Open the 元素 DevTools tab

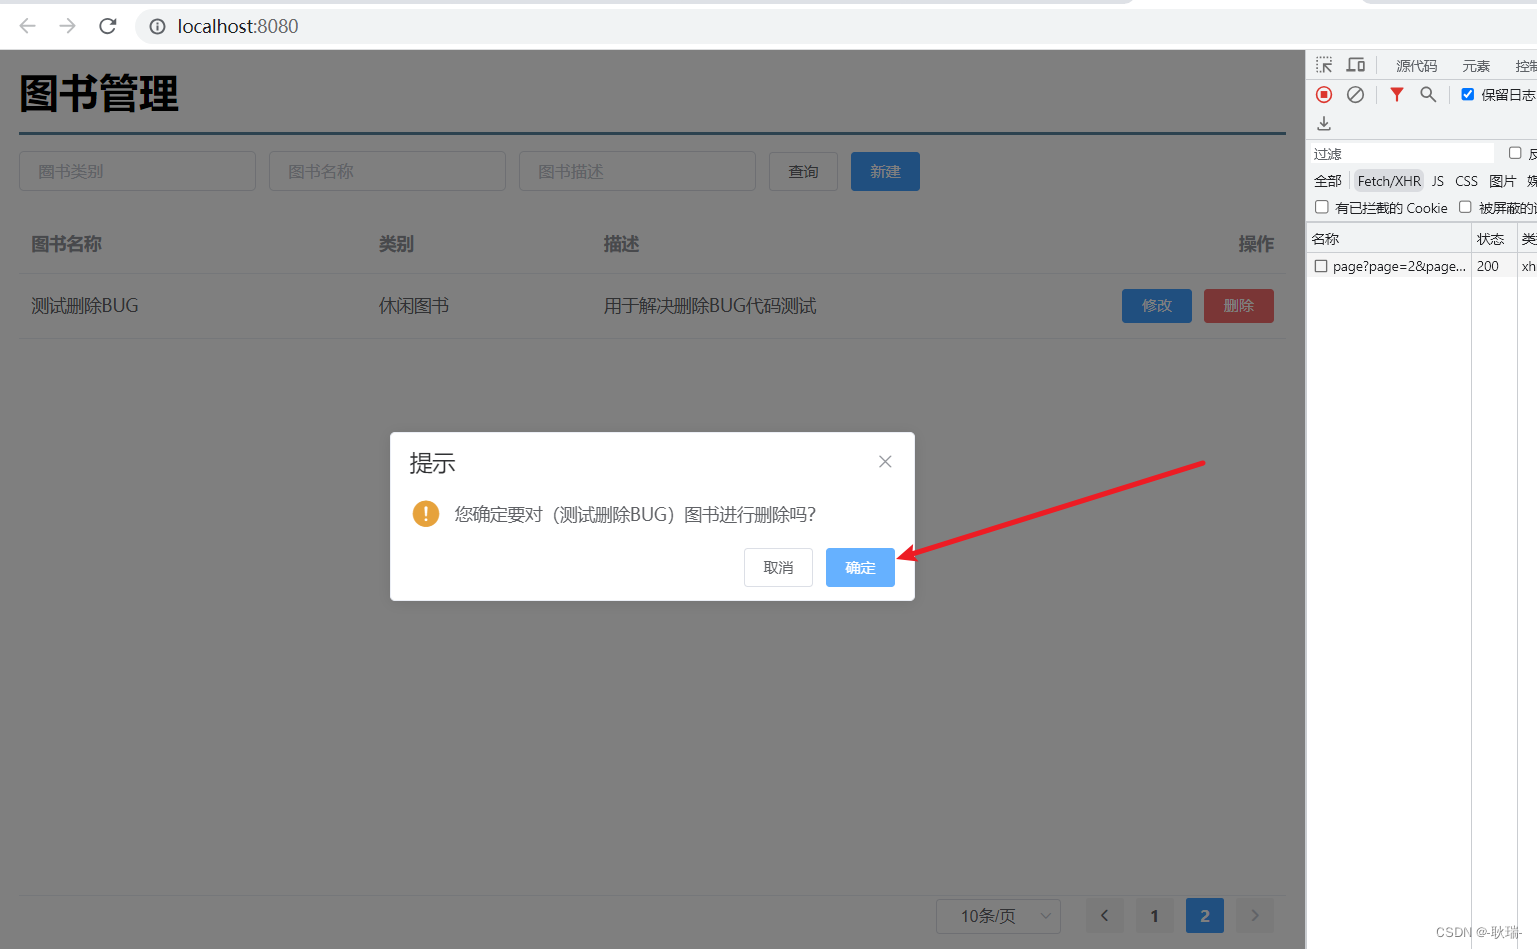[1476, 66]
